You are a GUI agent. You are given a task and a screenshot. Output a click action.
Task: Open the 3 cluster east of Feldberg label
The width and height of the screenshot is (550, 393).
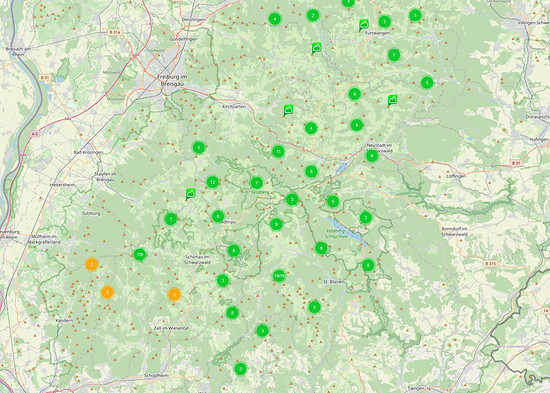(x=292, y=199)
